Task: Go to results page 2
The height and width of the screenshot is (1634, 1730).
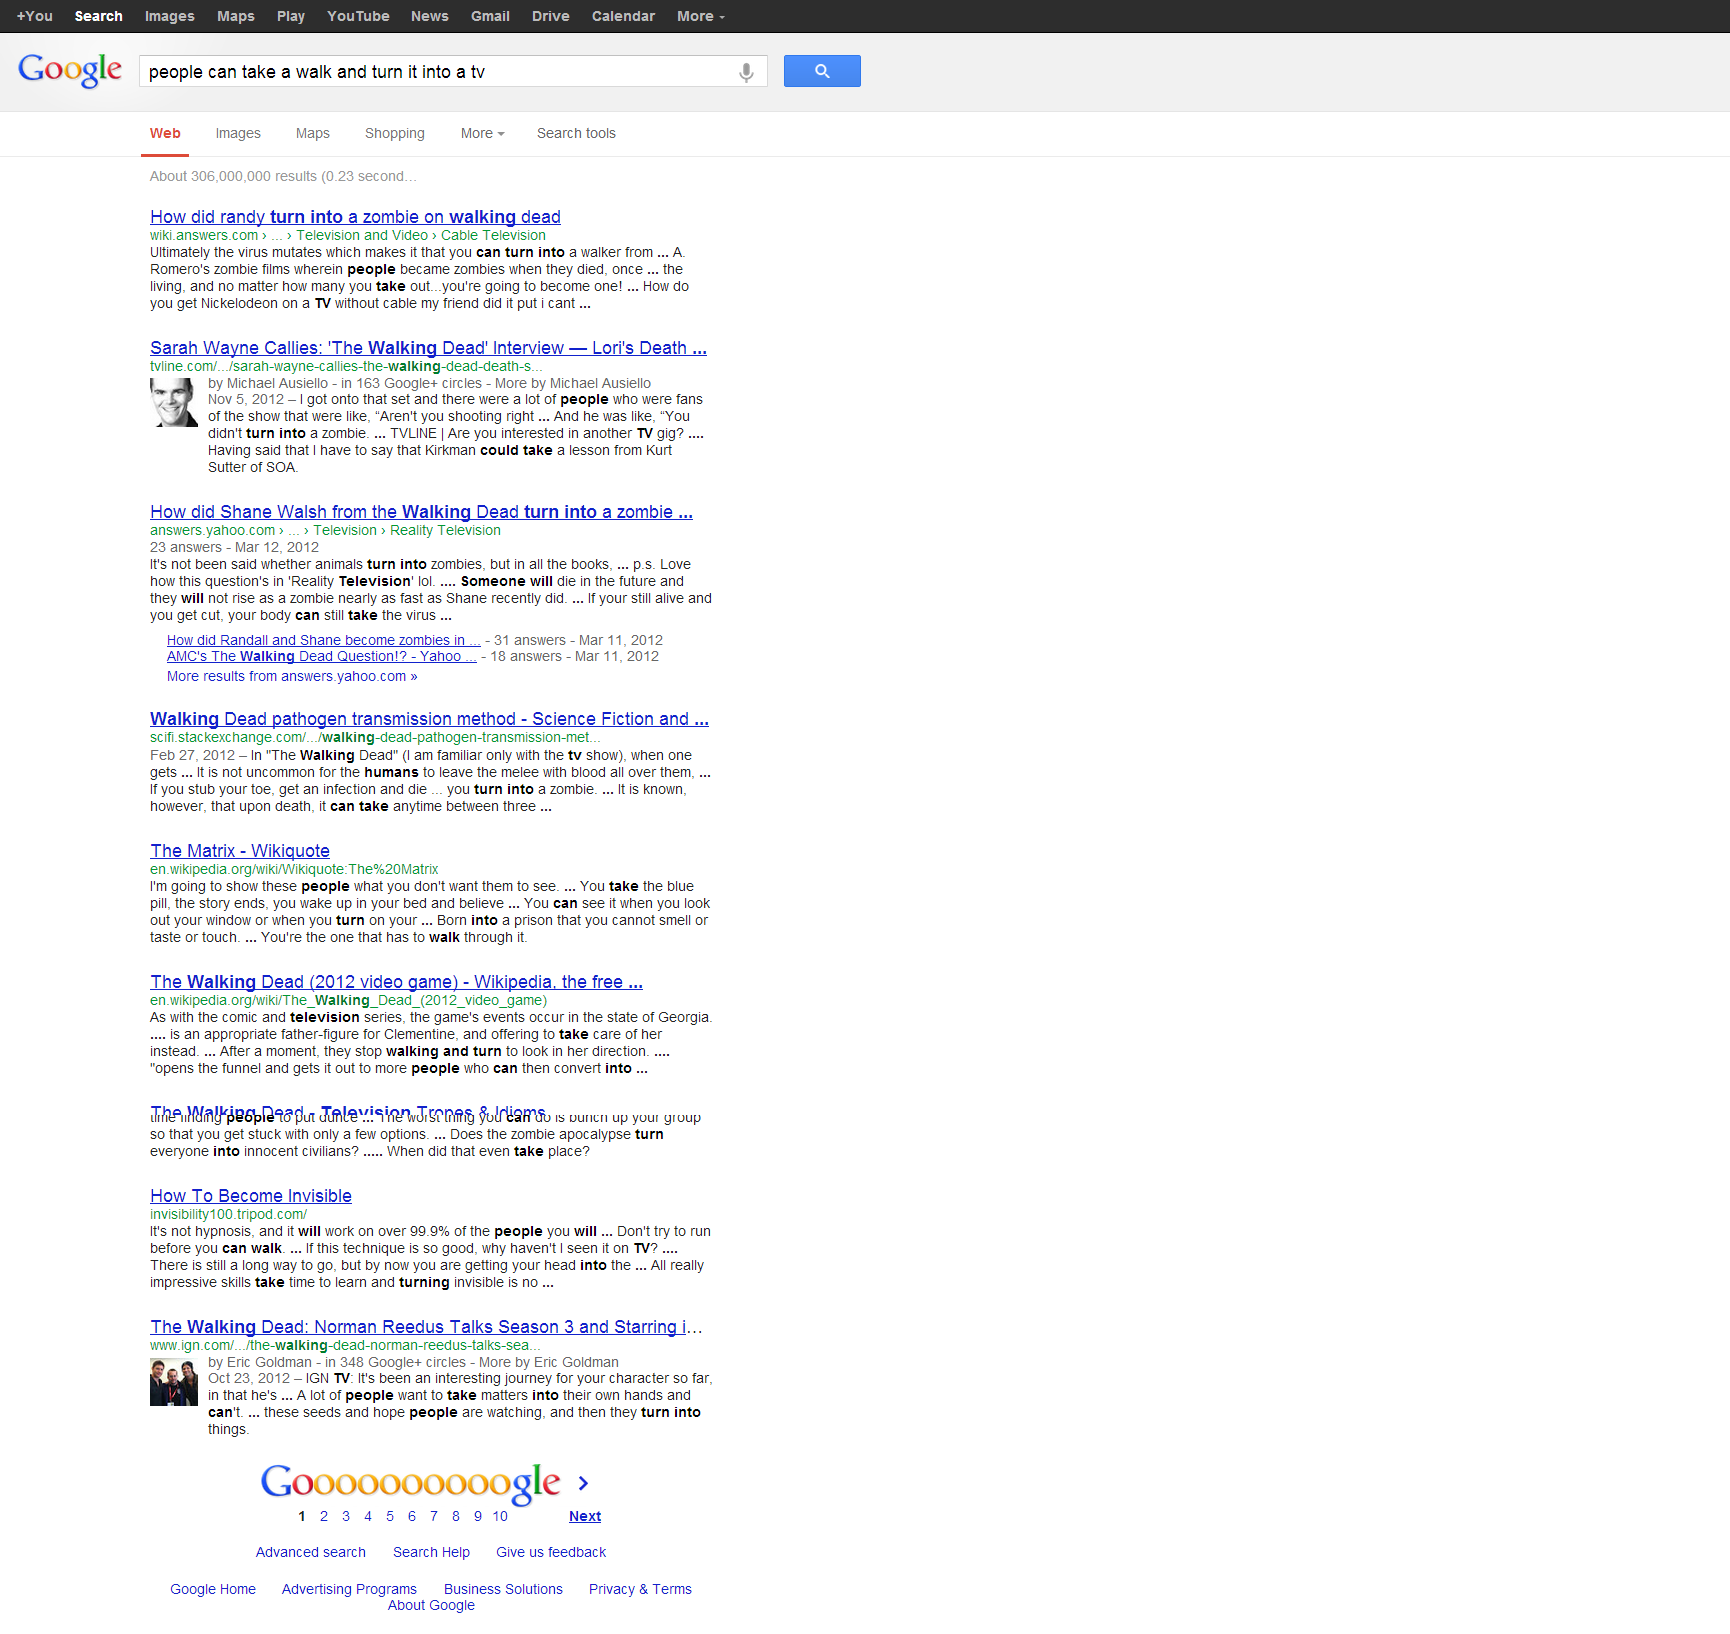Action: pyautogui.click(x=324, y=1516)
